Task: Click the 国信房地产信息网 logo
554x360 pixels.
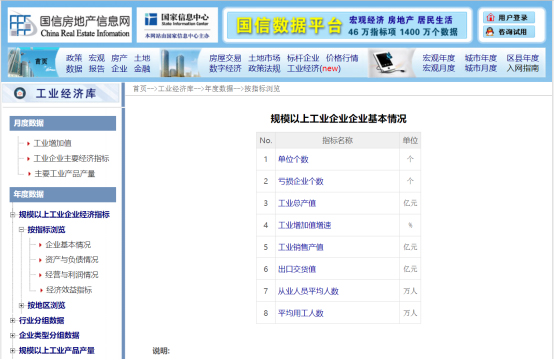Action: click(x=70, y=25)
